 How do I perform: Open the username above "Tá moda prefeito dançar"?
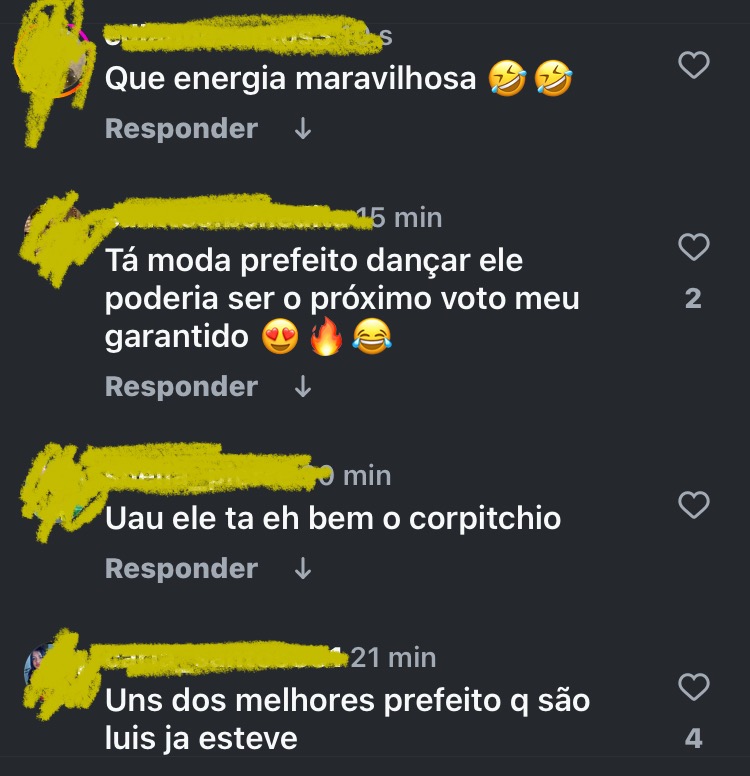230,218
